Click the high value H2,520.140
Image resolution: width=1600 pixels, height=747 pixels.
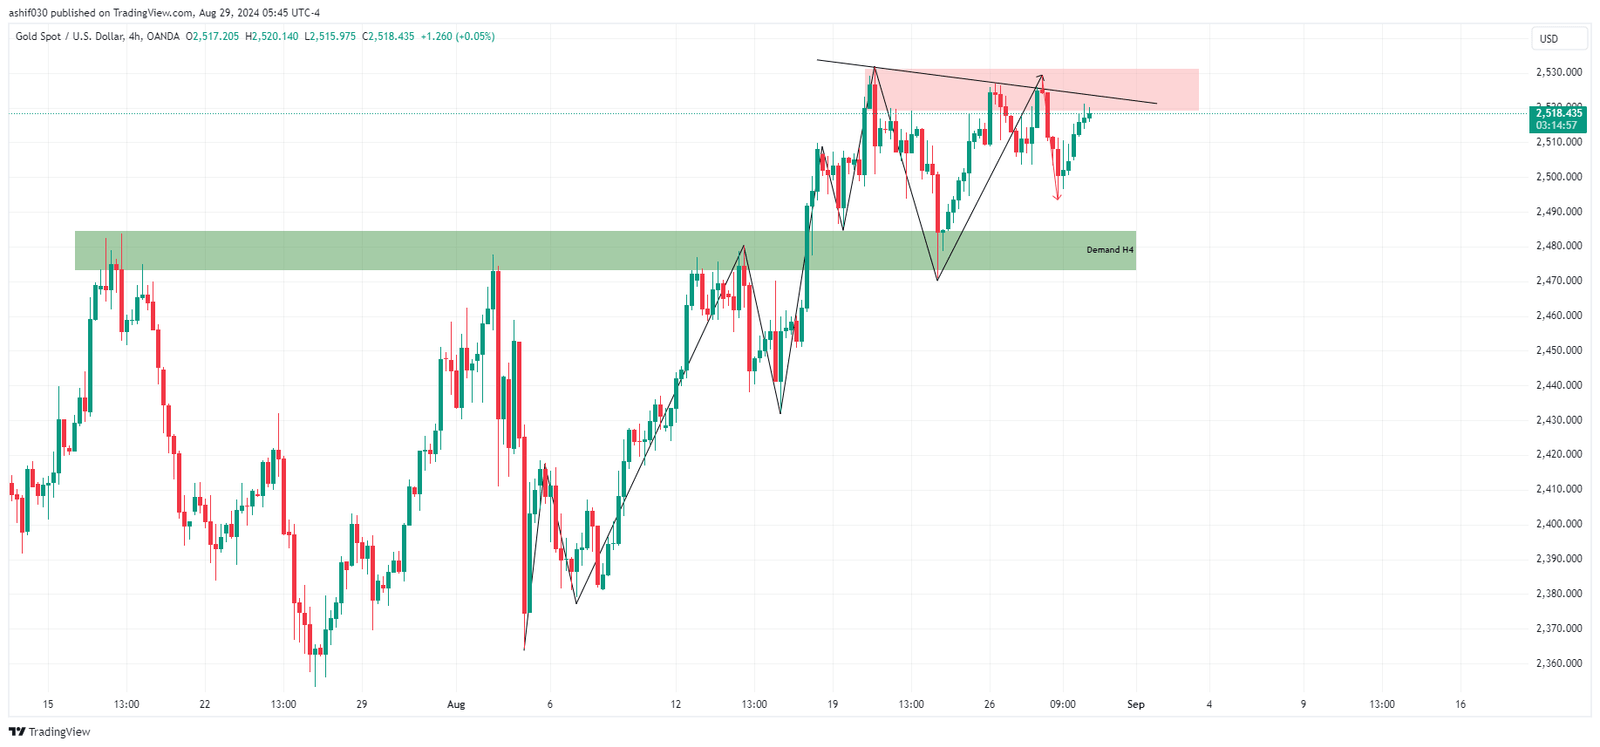click(x=271, y=36)
